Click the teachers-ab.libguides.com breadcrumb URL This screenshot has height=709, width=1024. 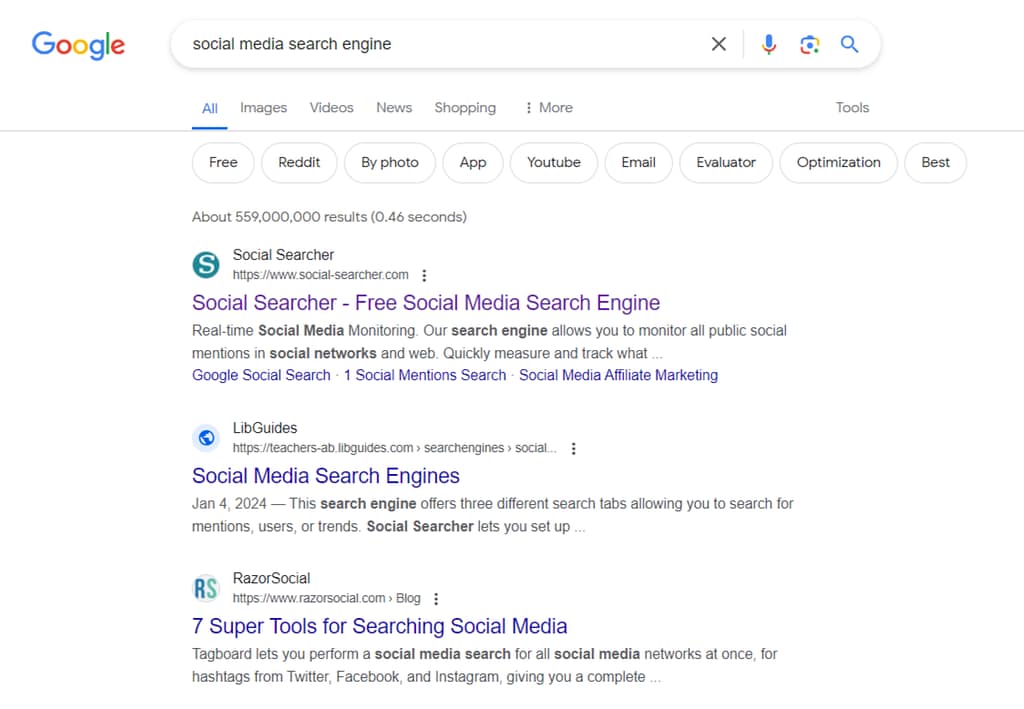[394, 449]
